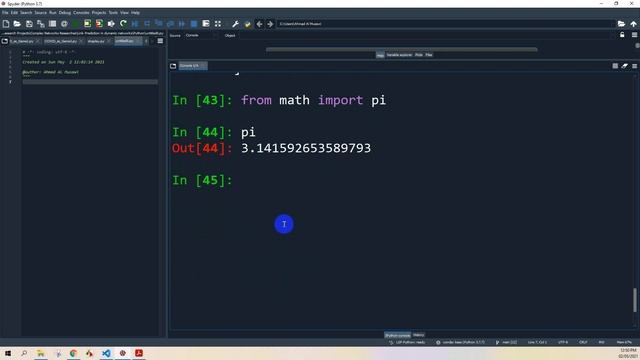Image resolution: width=640 pixels, height=360 pixels.
Task: Click the @ symbol finder icon
Action: [x=64, y=24]
